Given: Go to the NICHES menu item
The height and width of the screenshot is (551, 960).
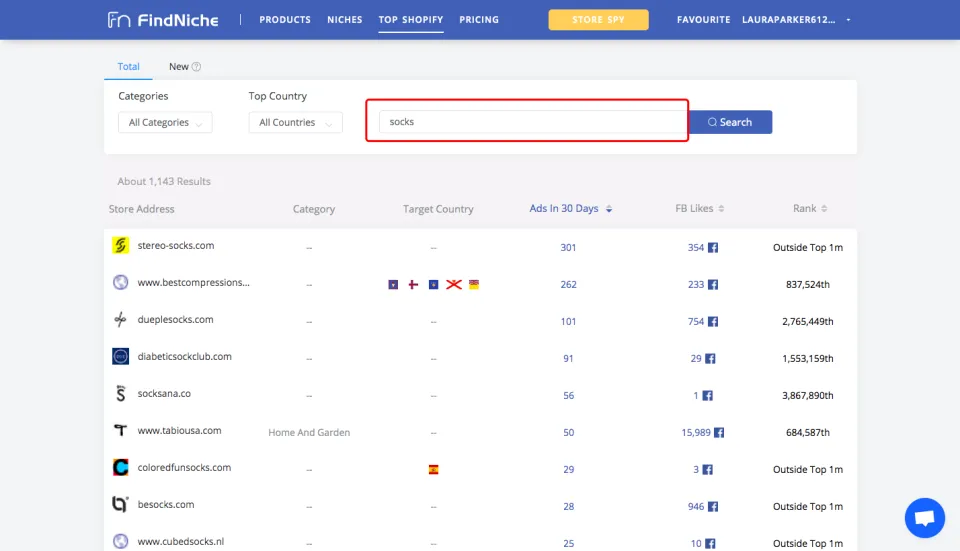Looking at the screenshot, I should coord(344,20).
